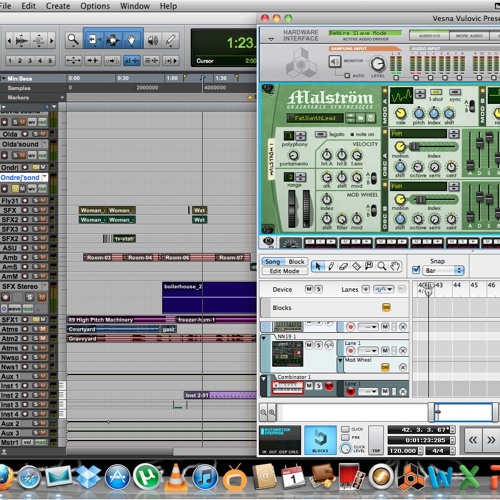Open the Create menu
This screenshot has height=500, width=500.
click(58, 6)
